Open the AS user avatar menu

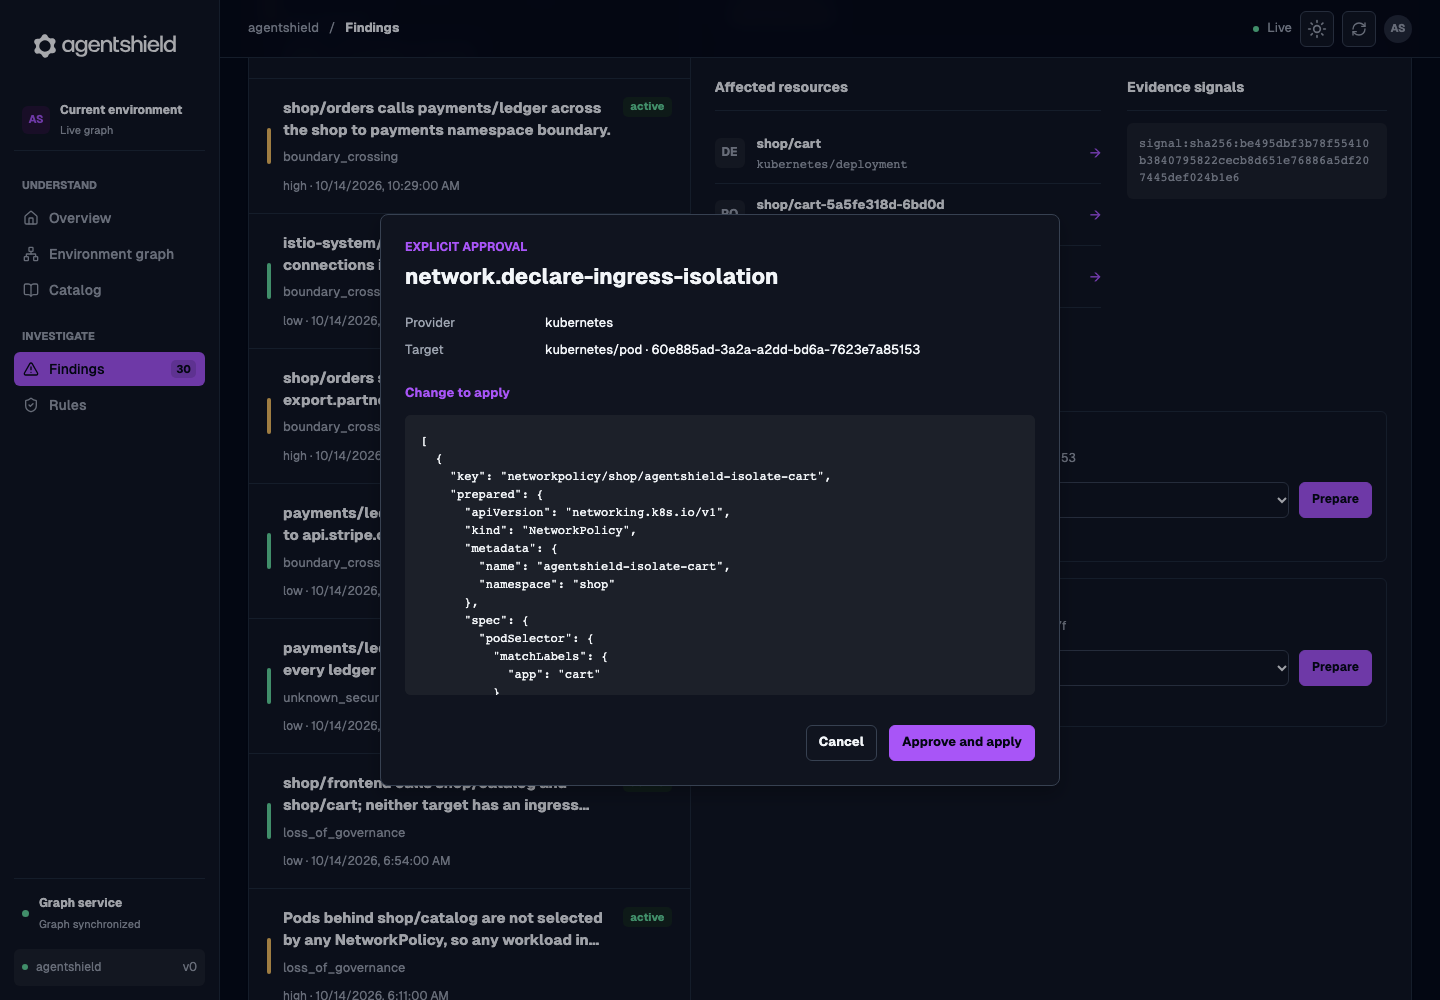pyautogui.click(x=1398, y=28)
